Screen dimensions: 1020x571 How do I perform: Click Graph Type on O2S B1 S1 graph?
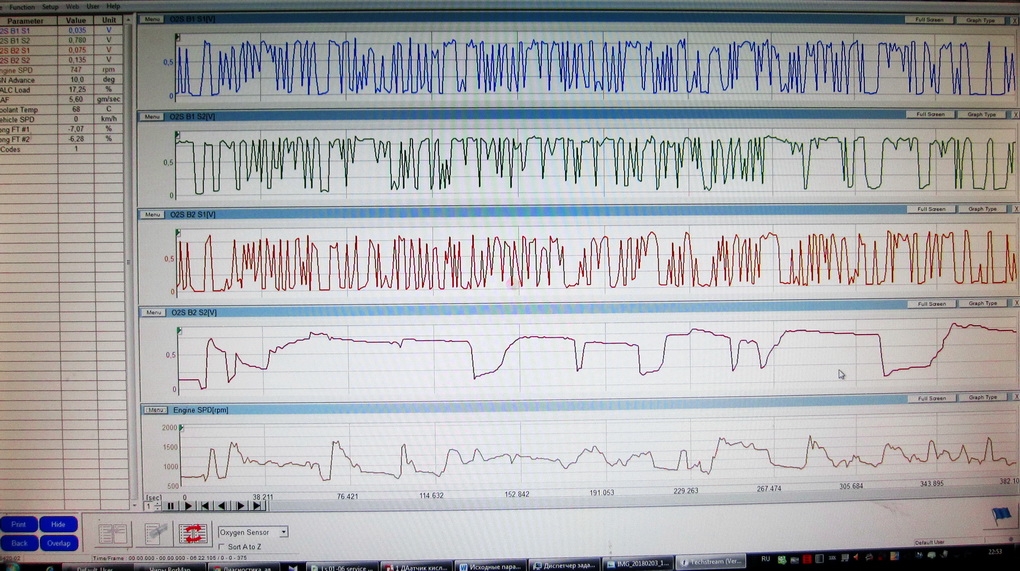coord(980,20)
